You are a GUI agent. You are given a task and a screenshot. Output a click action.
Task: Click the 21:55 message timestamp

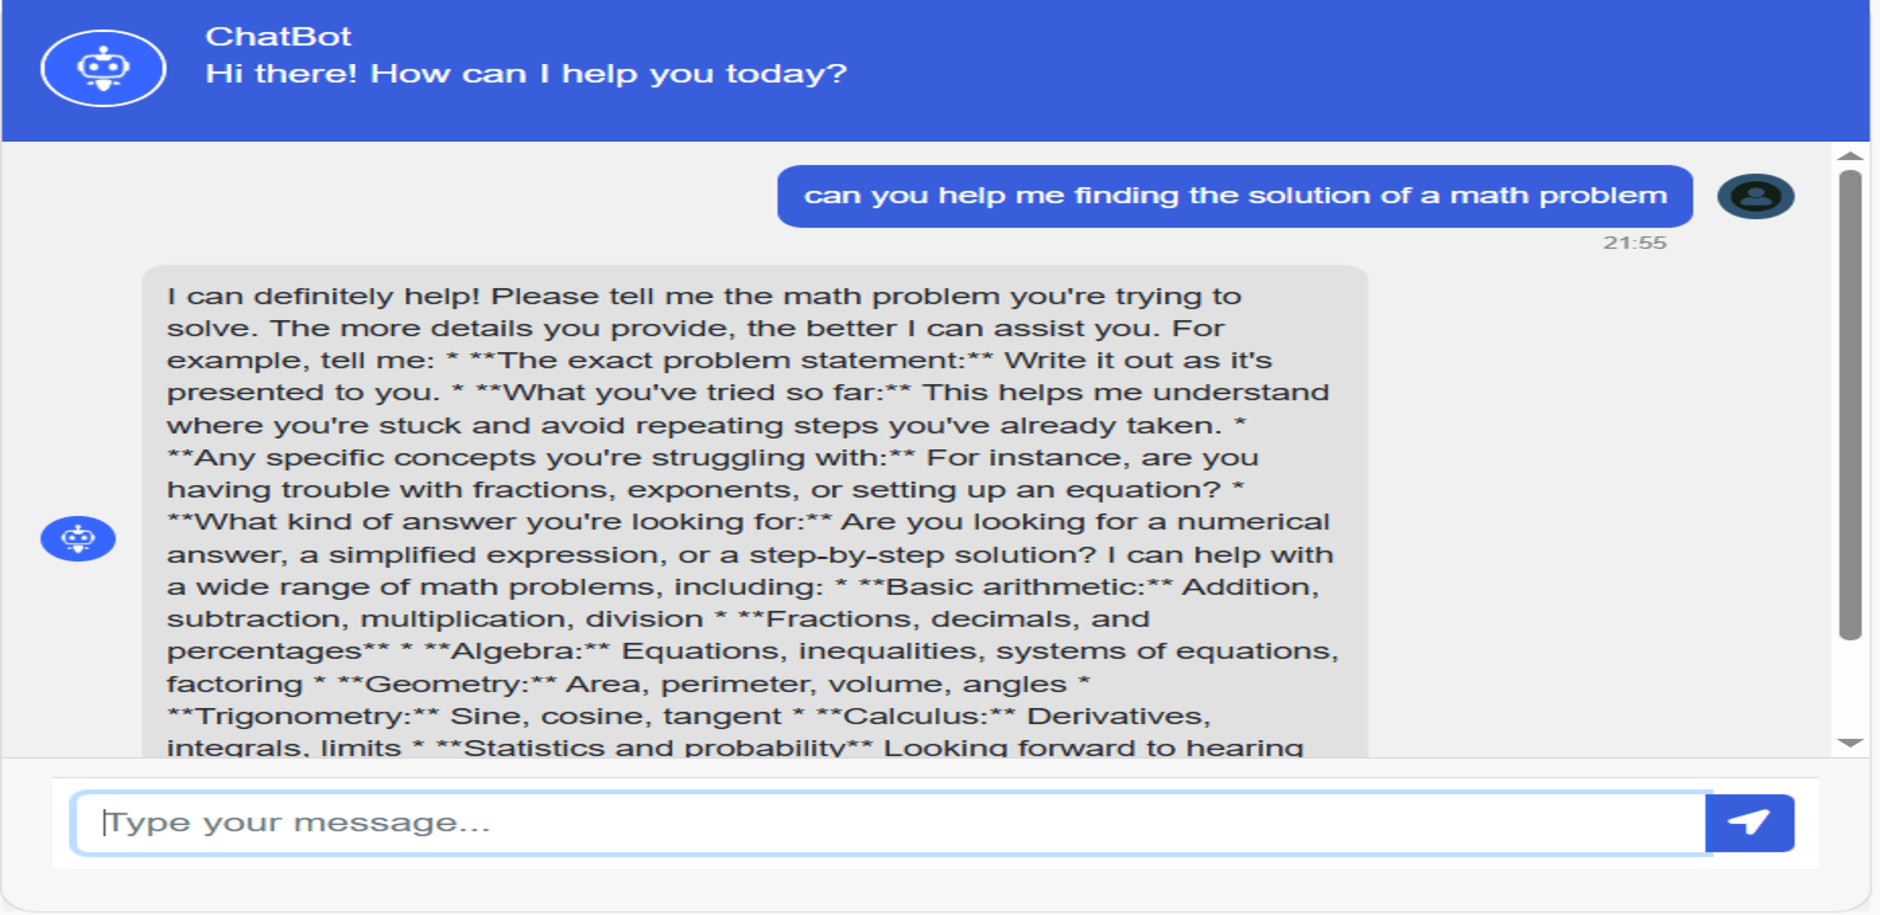pos(1635,243)
